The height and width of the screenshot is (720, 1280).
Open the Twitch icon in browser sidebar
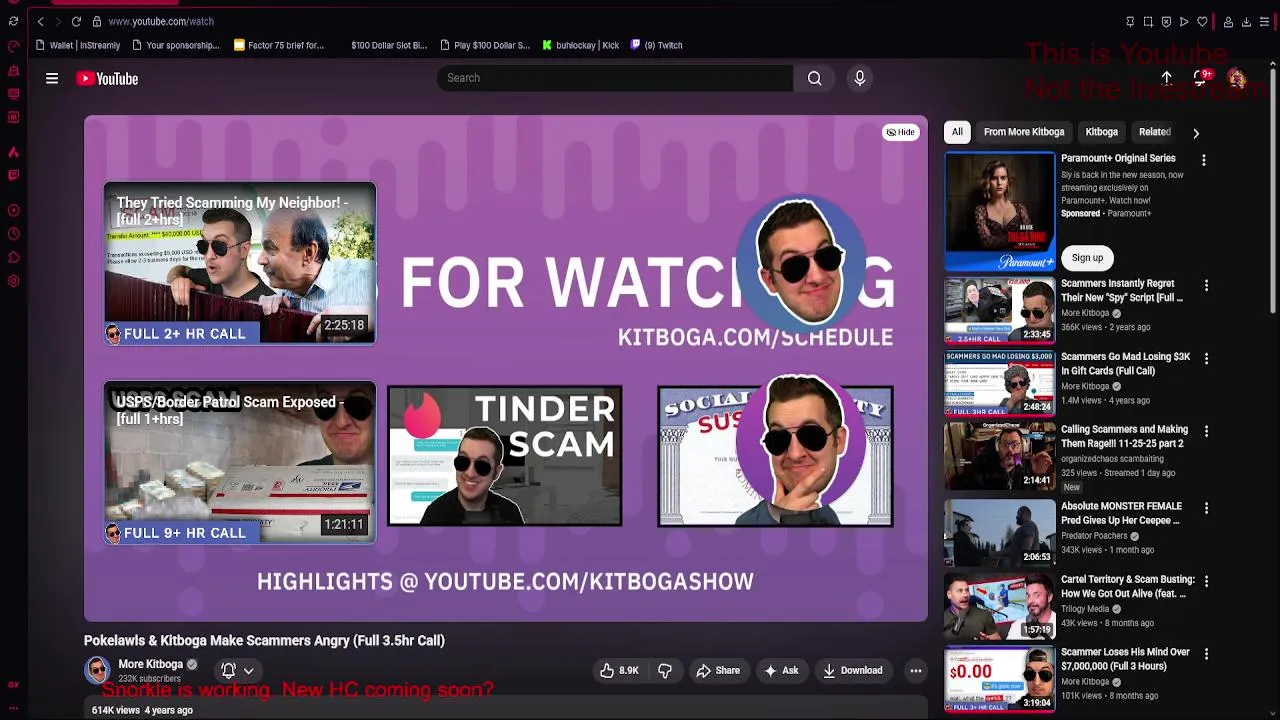tap(13, 175)
